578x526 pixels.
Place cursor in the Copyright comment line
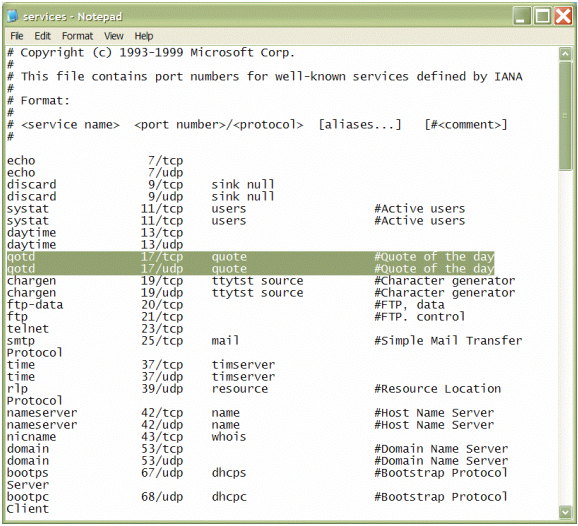pos(151,53)
